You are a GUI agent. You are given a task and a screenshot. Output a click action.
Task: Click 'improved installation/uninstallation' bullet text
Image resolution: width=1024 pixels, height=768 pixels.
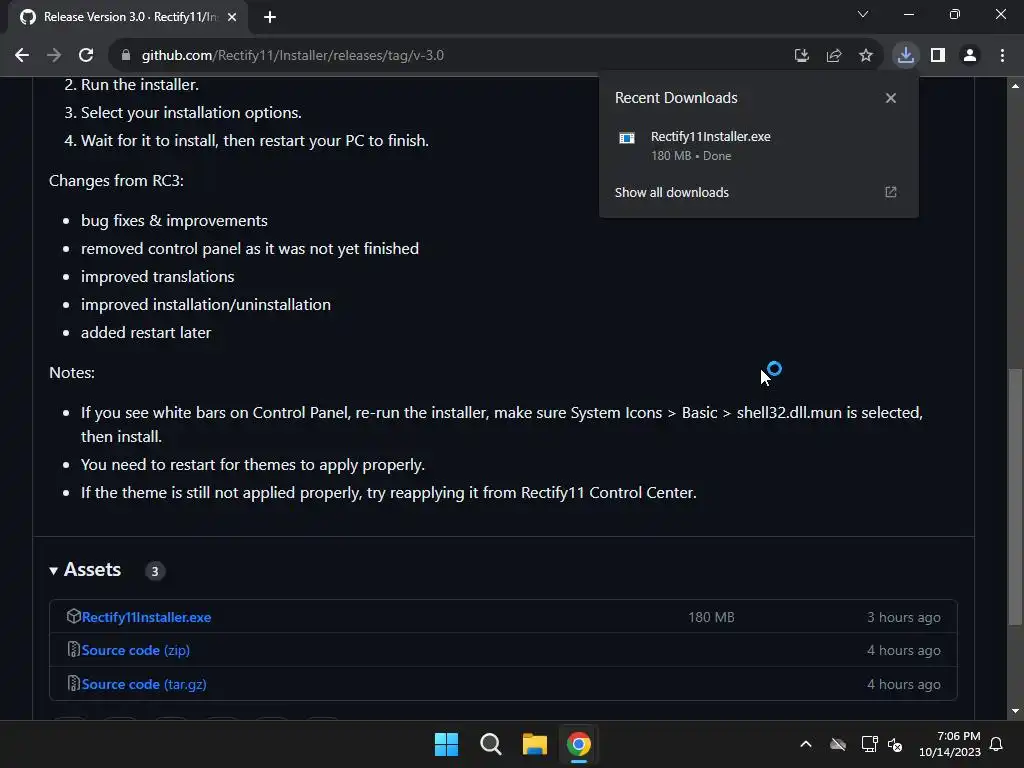(x=206, y=305)
